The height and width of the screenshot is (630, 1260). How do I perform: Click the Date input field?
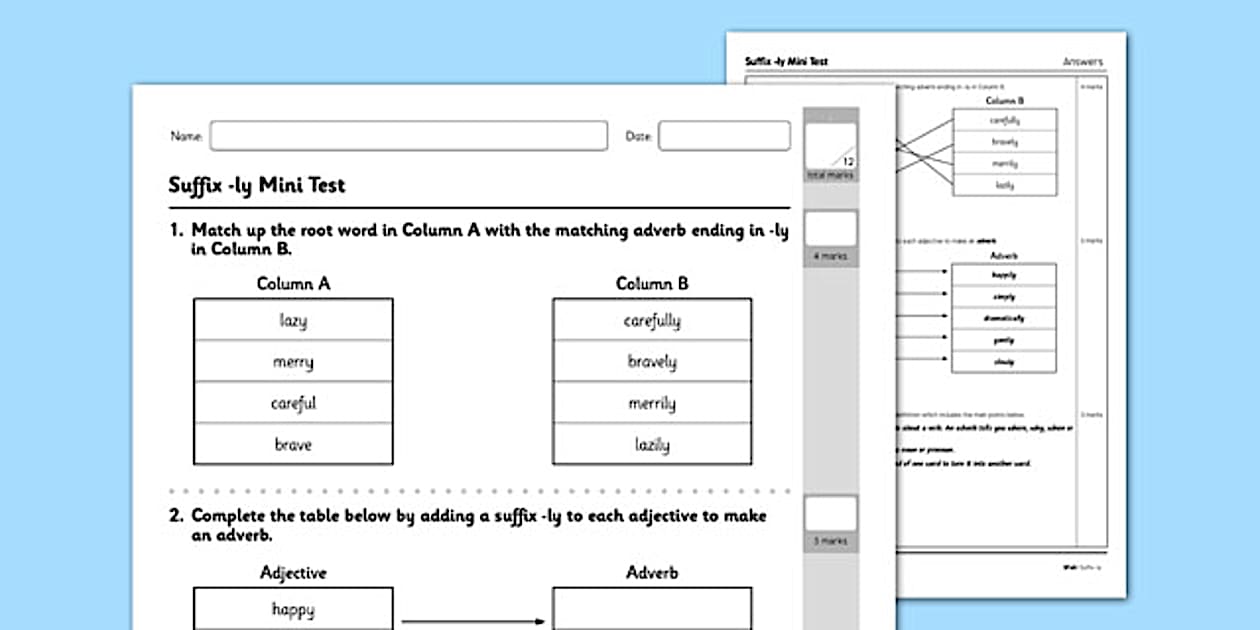[724, 135]
